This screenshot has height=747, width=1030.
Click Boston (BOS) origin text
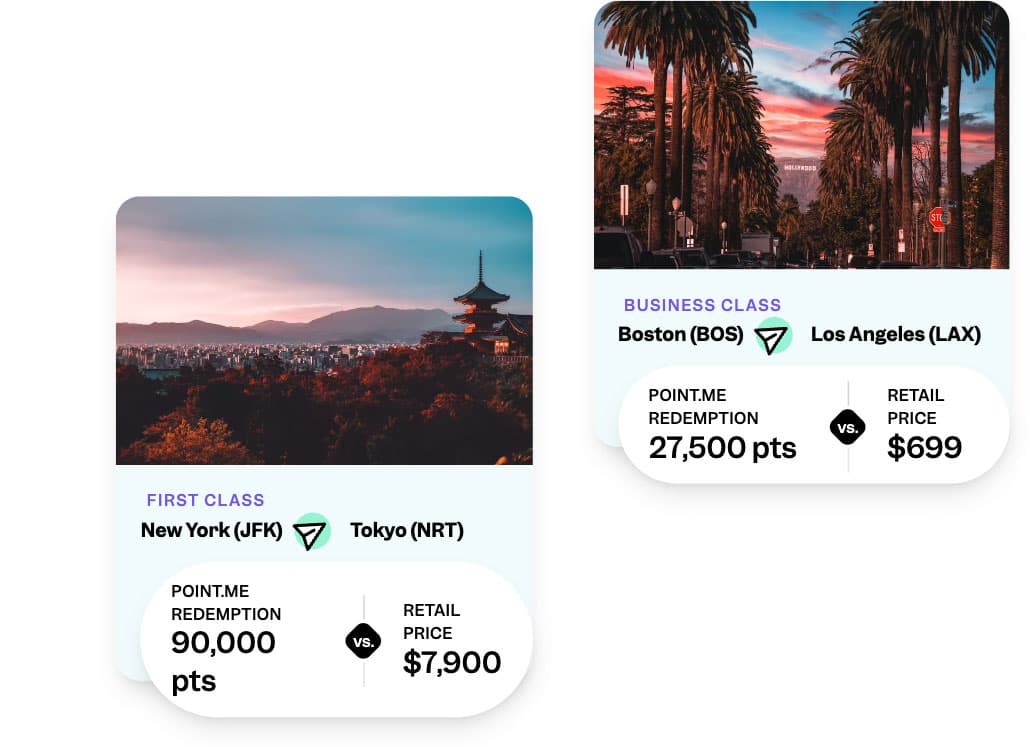681,334
